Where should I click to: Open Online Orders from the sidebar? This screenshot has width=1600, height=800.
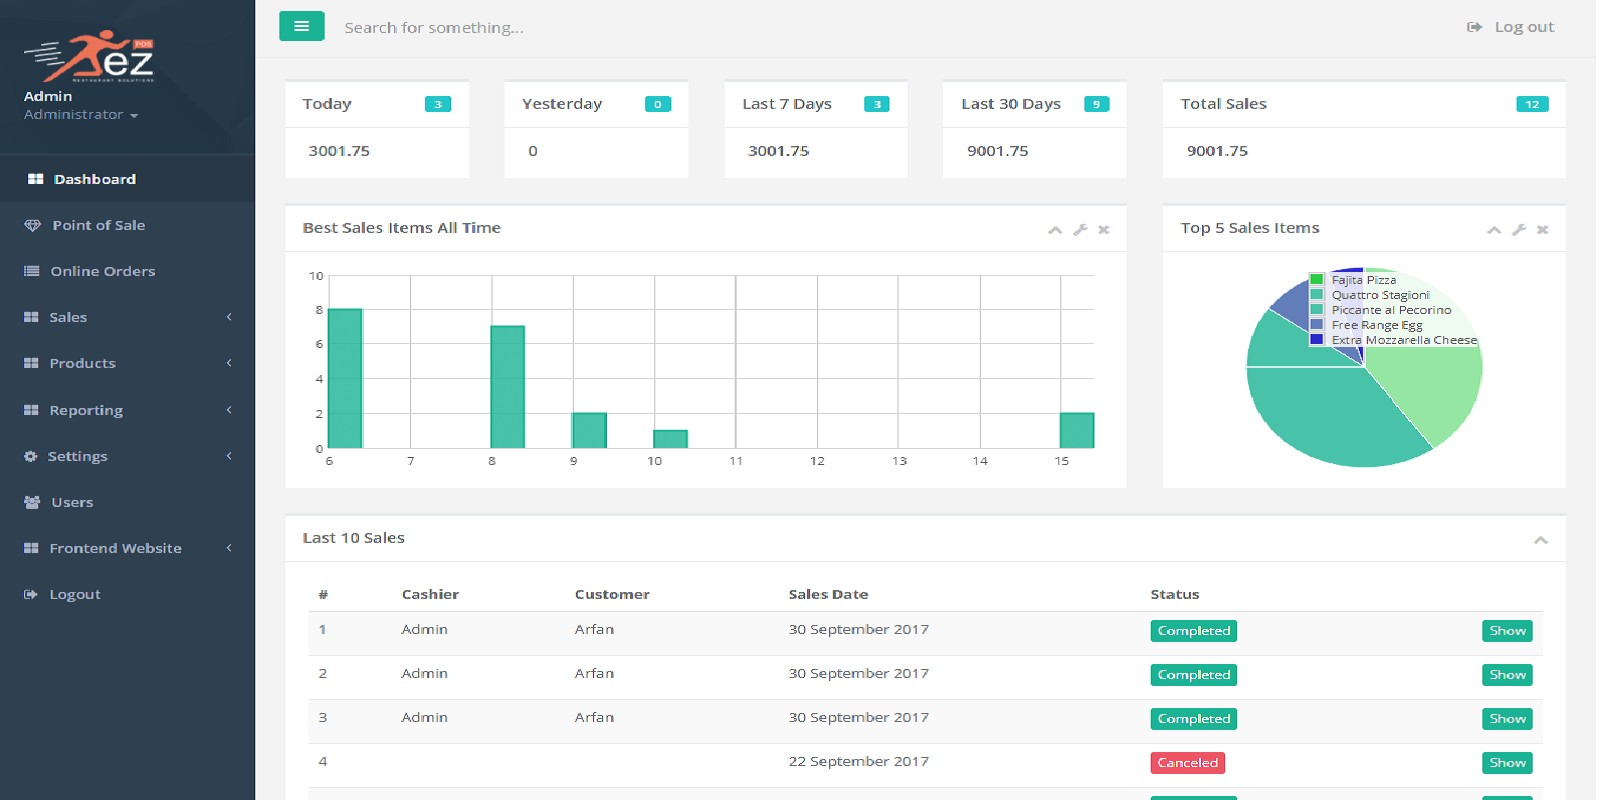(x=102, y=271)
